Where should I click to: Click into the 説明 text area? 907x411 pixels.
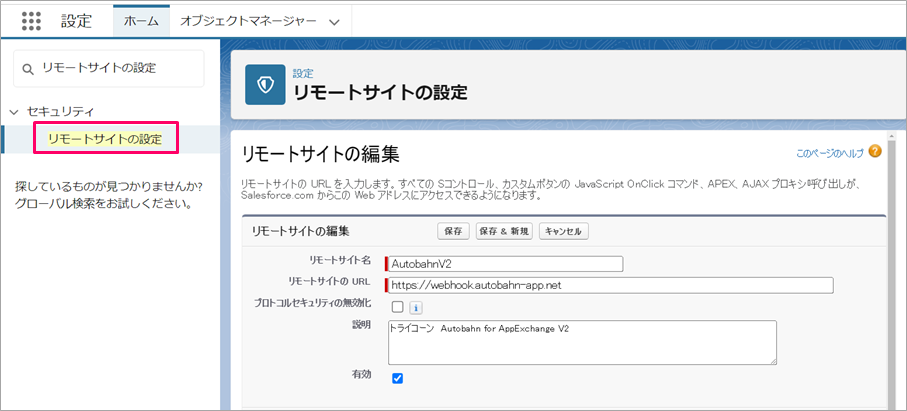point(582,343)
